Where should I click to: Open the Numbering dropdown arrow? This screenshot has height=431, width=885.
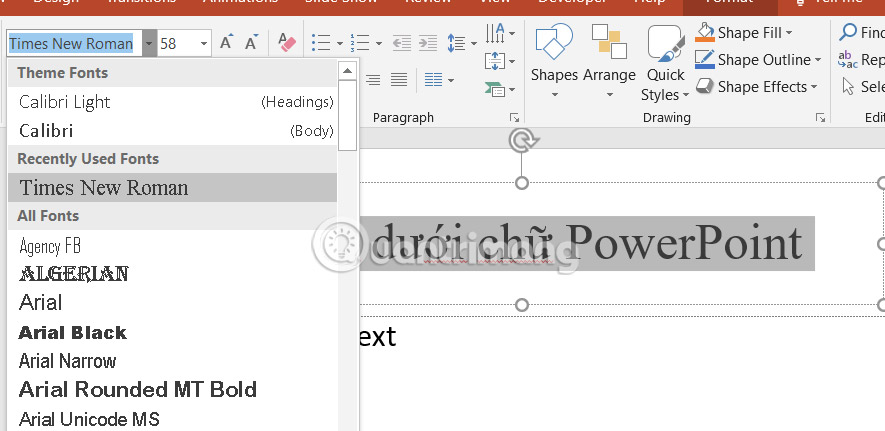click(379, 43)
